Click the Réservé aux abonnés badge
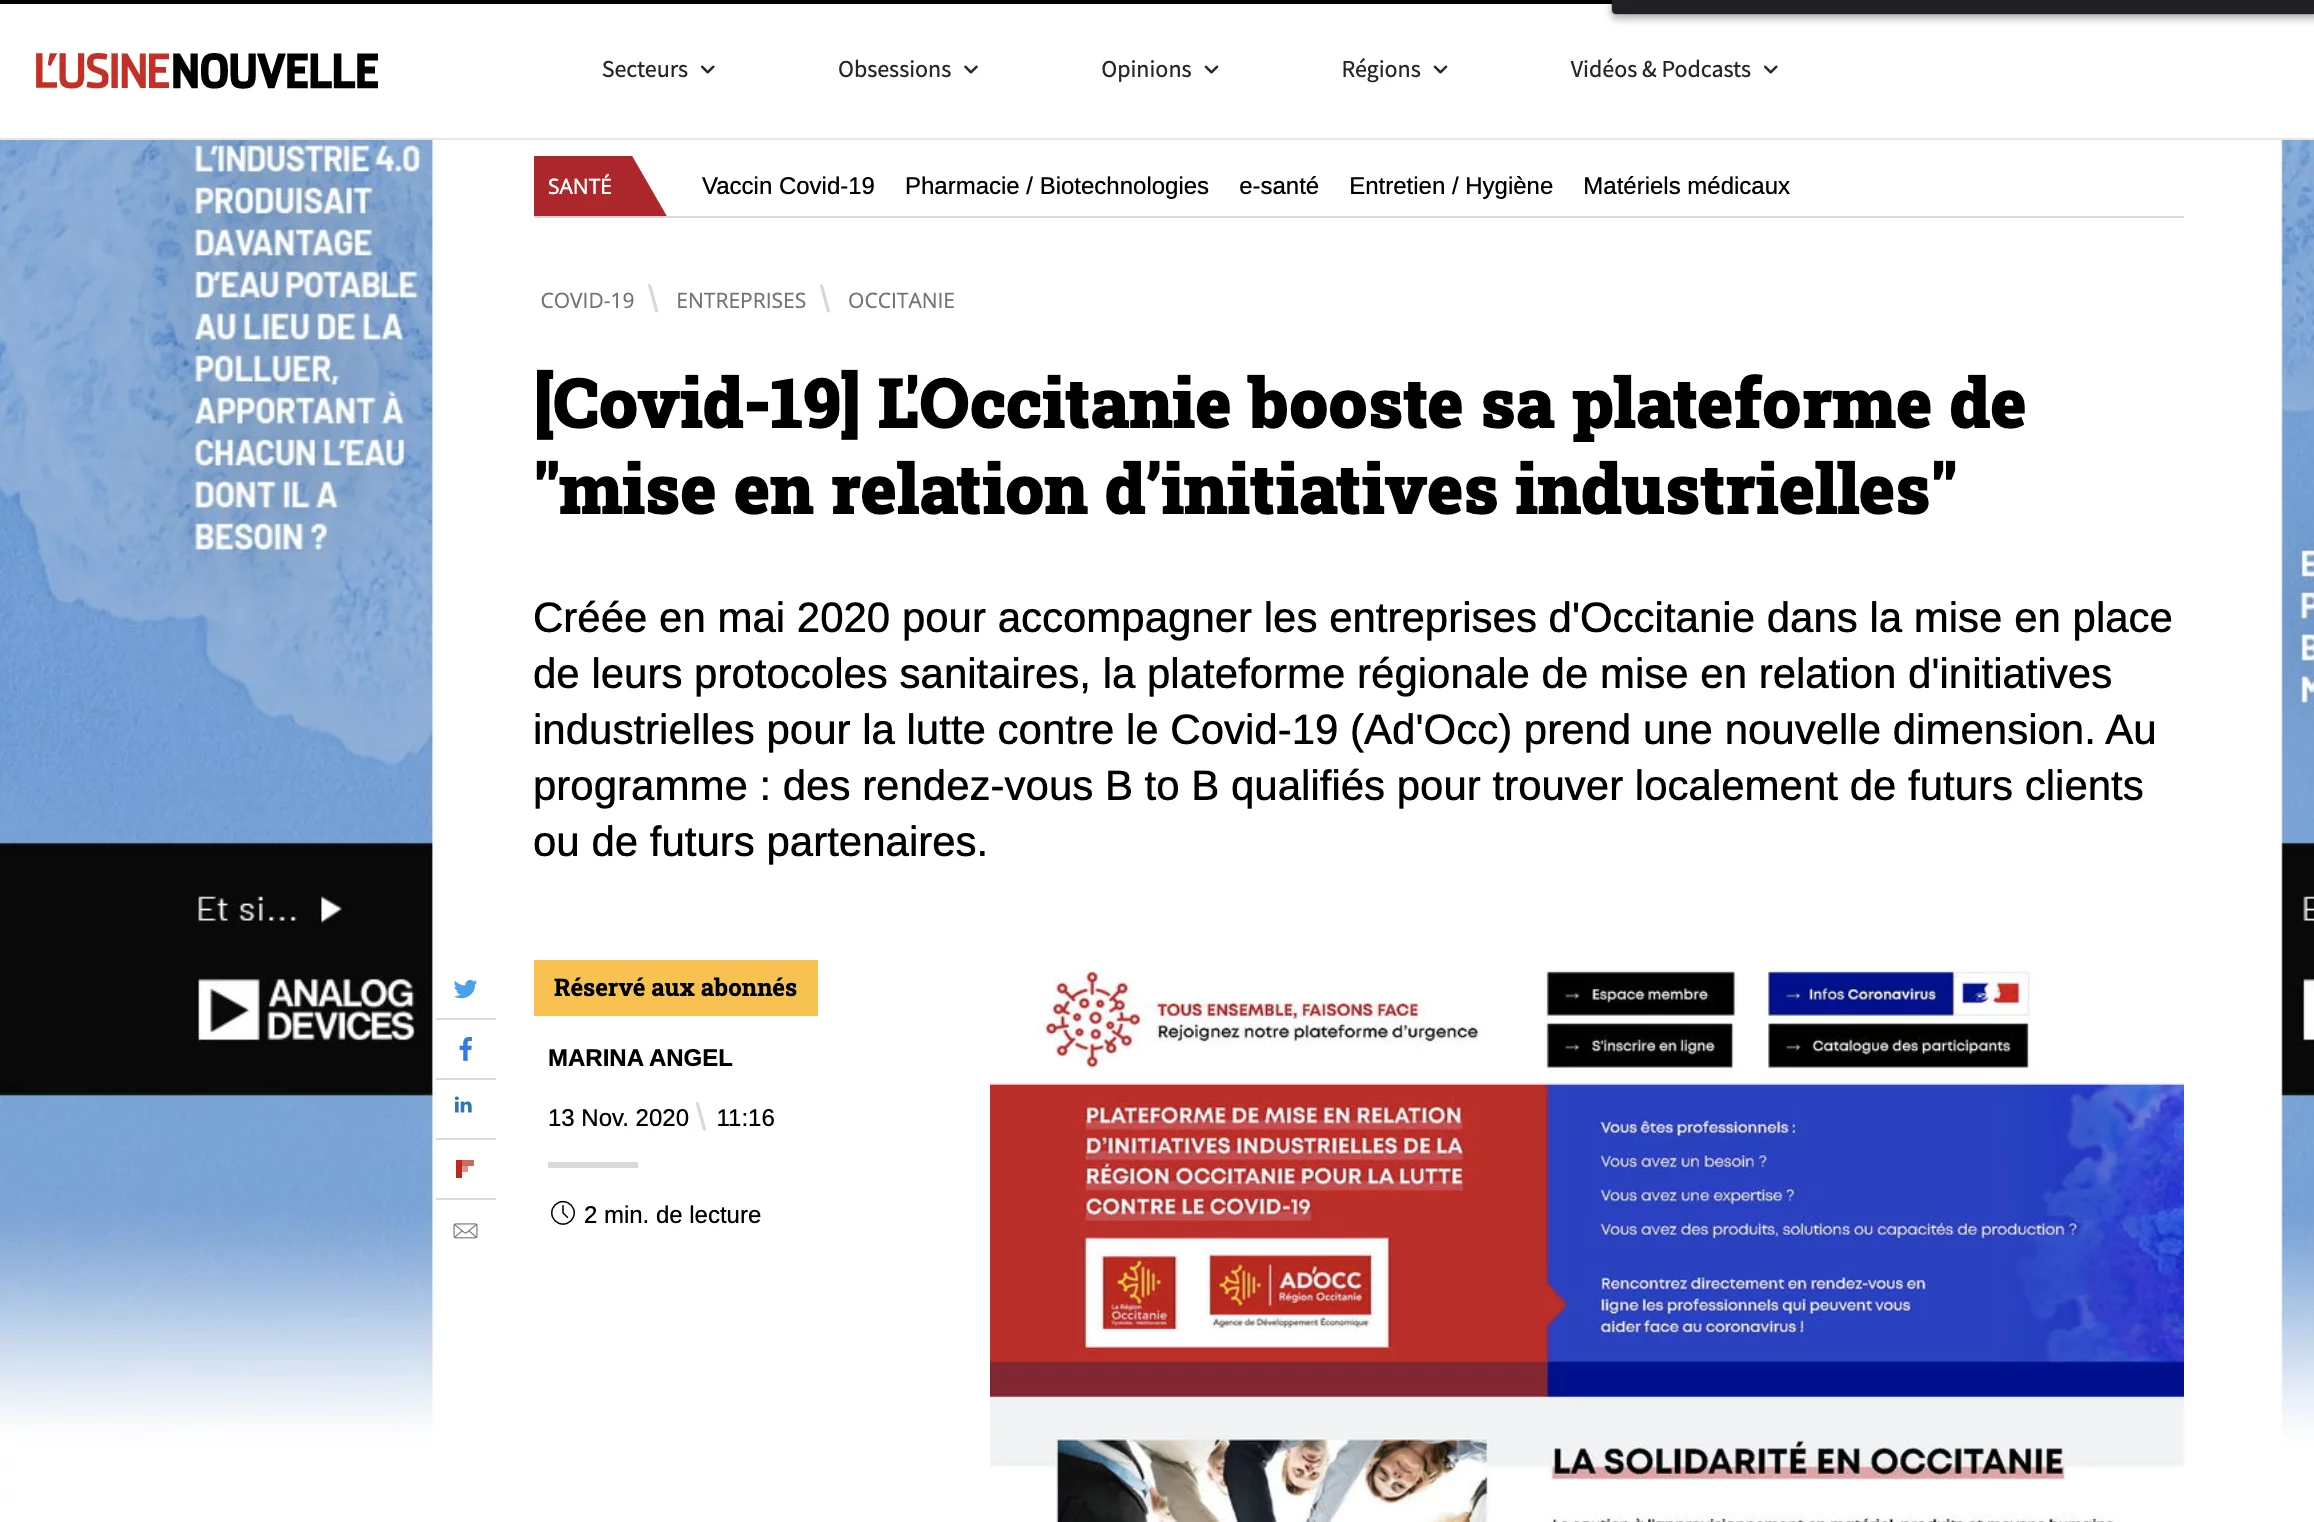Screen dimensions: 2314x1522 click(675, 988)
